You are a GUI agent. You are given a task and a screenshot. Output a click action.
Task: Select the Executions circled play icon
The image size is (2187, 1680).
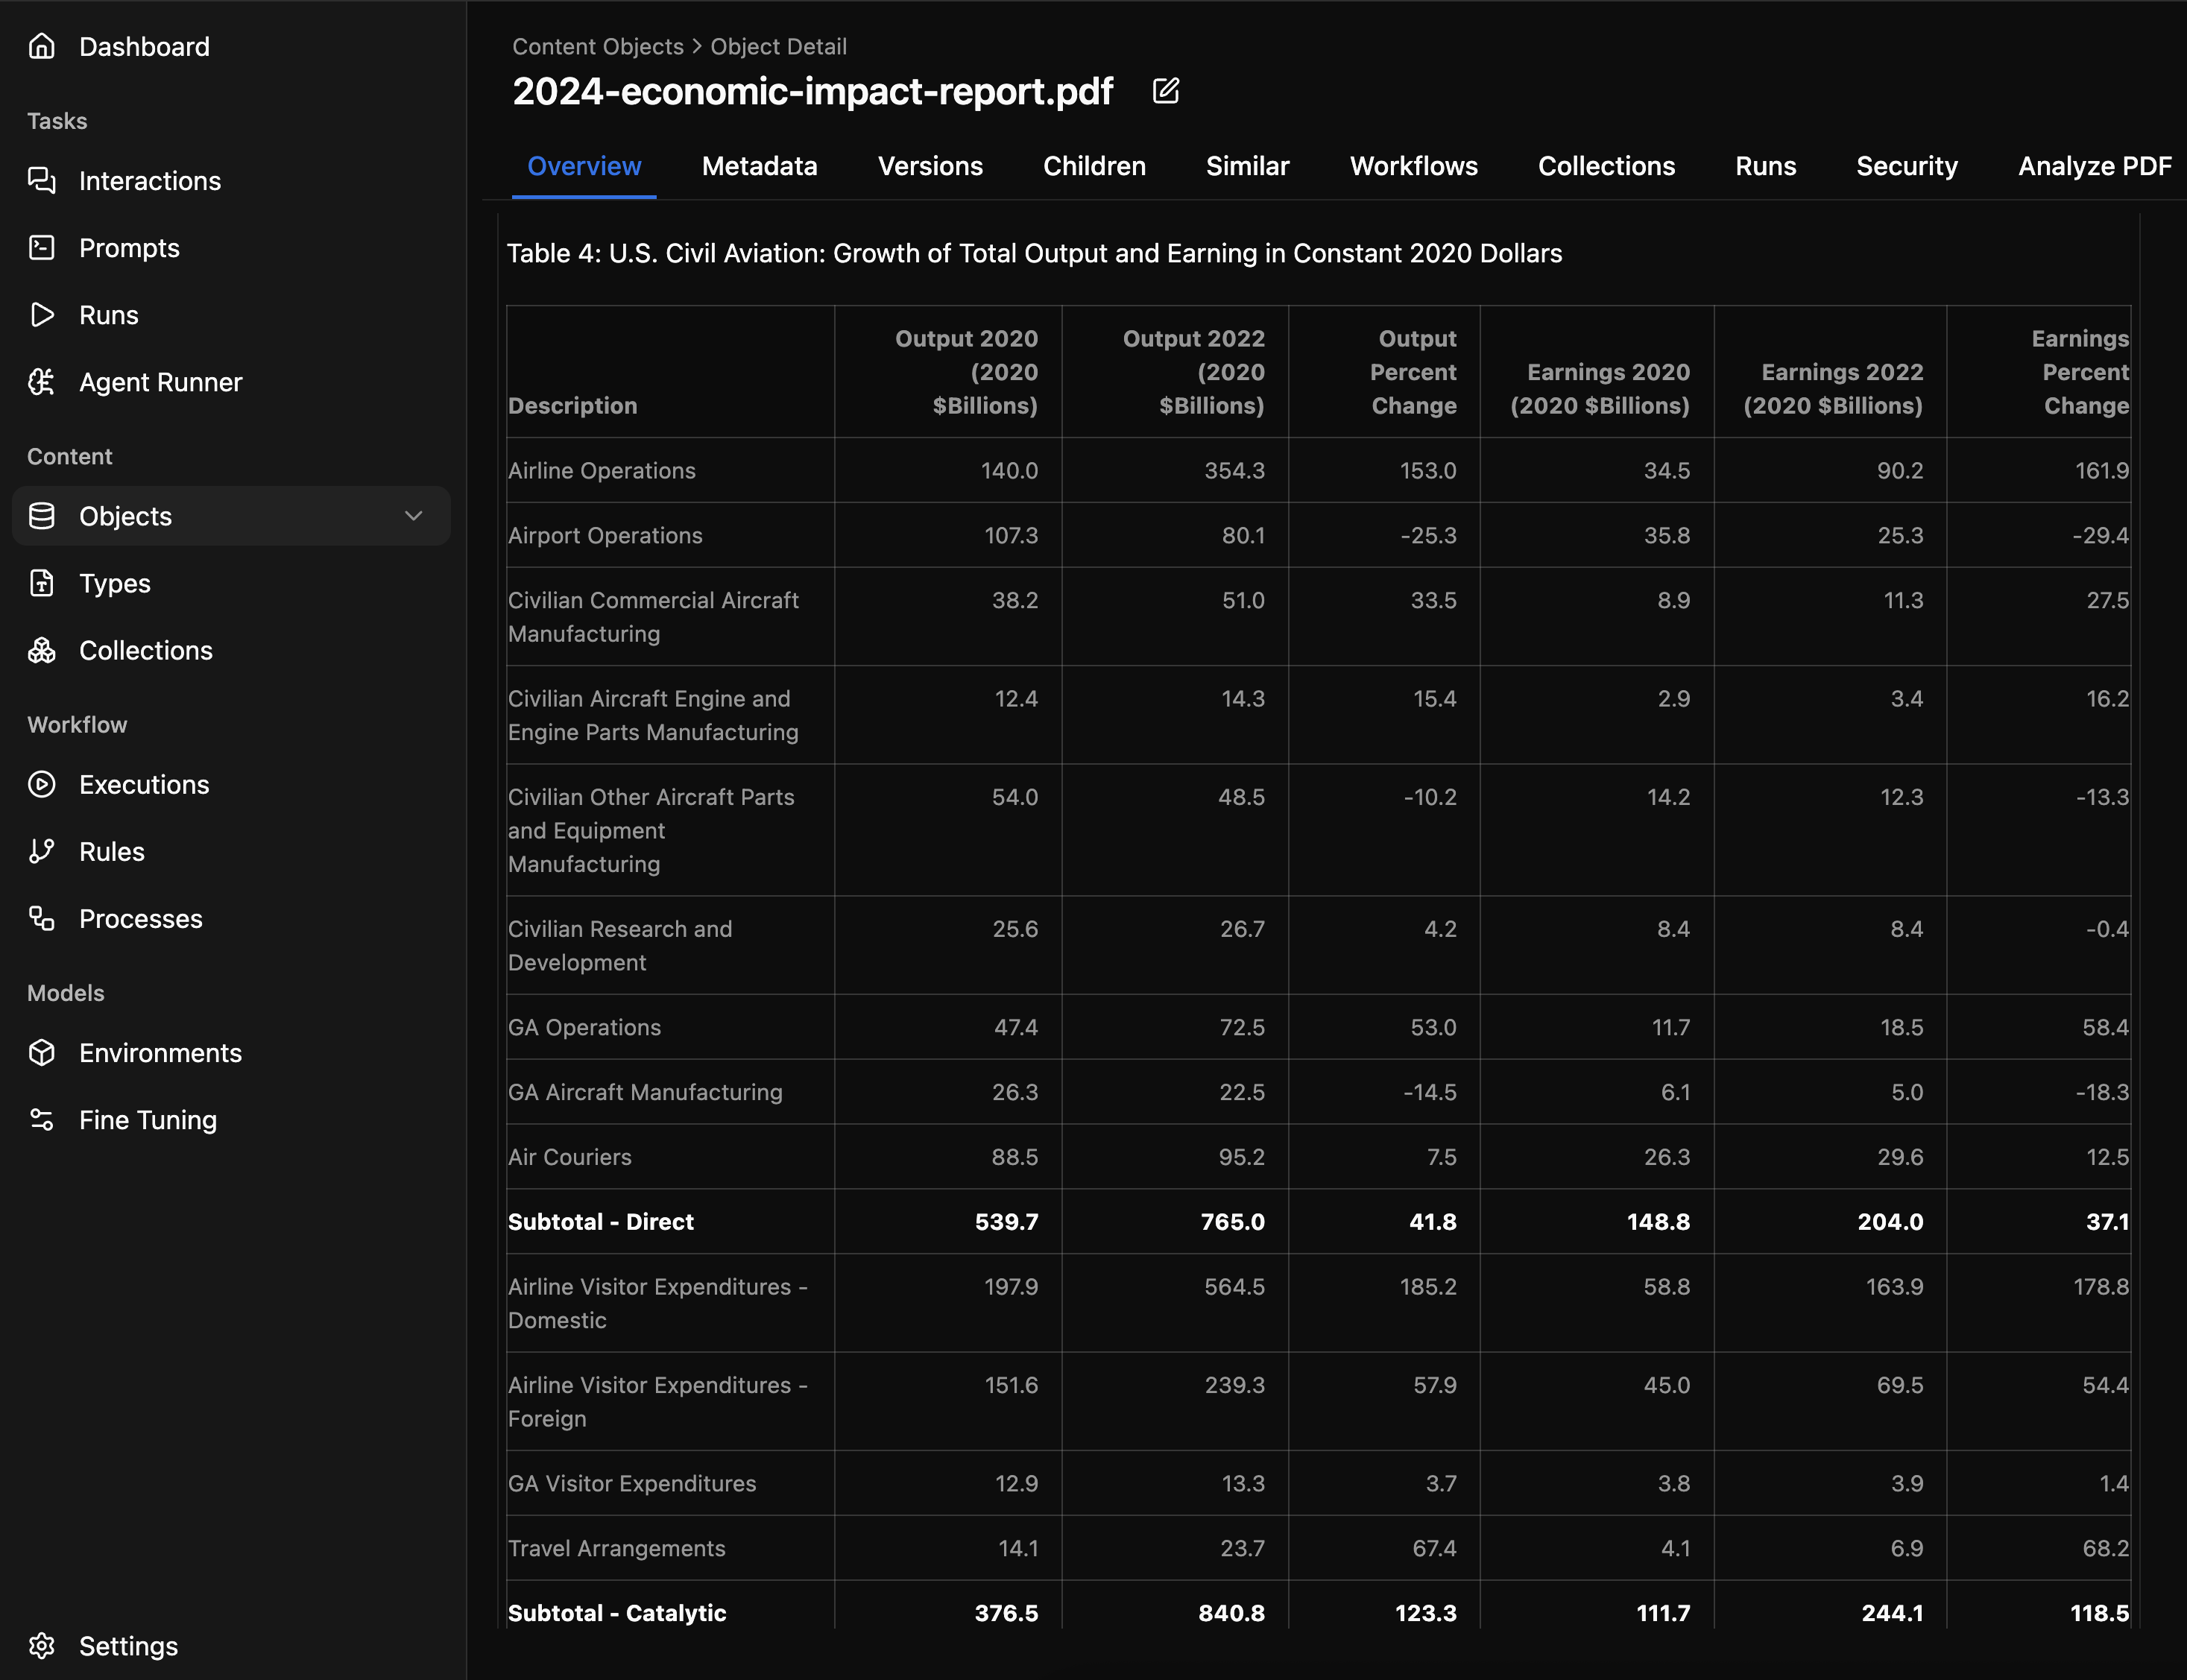click(42, 783)
